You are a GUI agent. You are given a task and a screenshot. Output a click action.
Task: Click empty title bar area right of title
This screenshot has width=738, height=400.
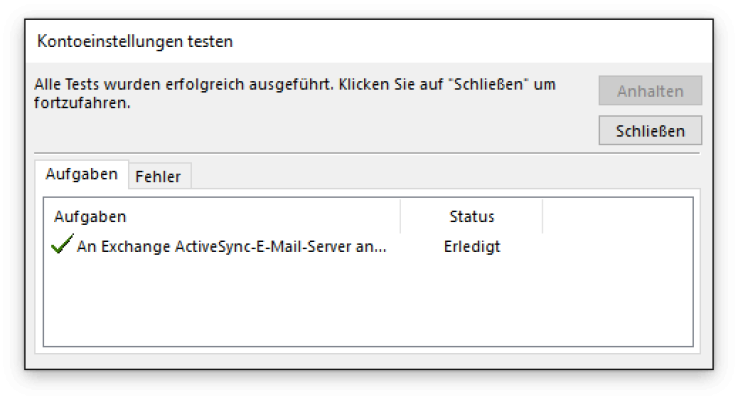click(471, 41)
